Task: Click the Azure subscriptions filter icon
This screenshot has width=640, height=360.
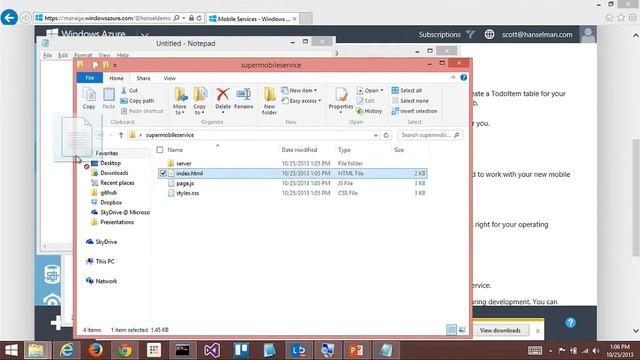Action: coord(471,35)
